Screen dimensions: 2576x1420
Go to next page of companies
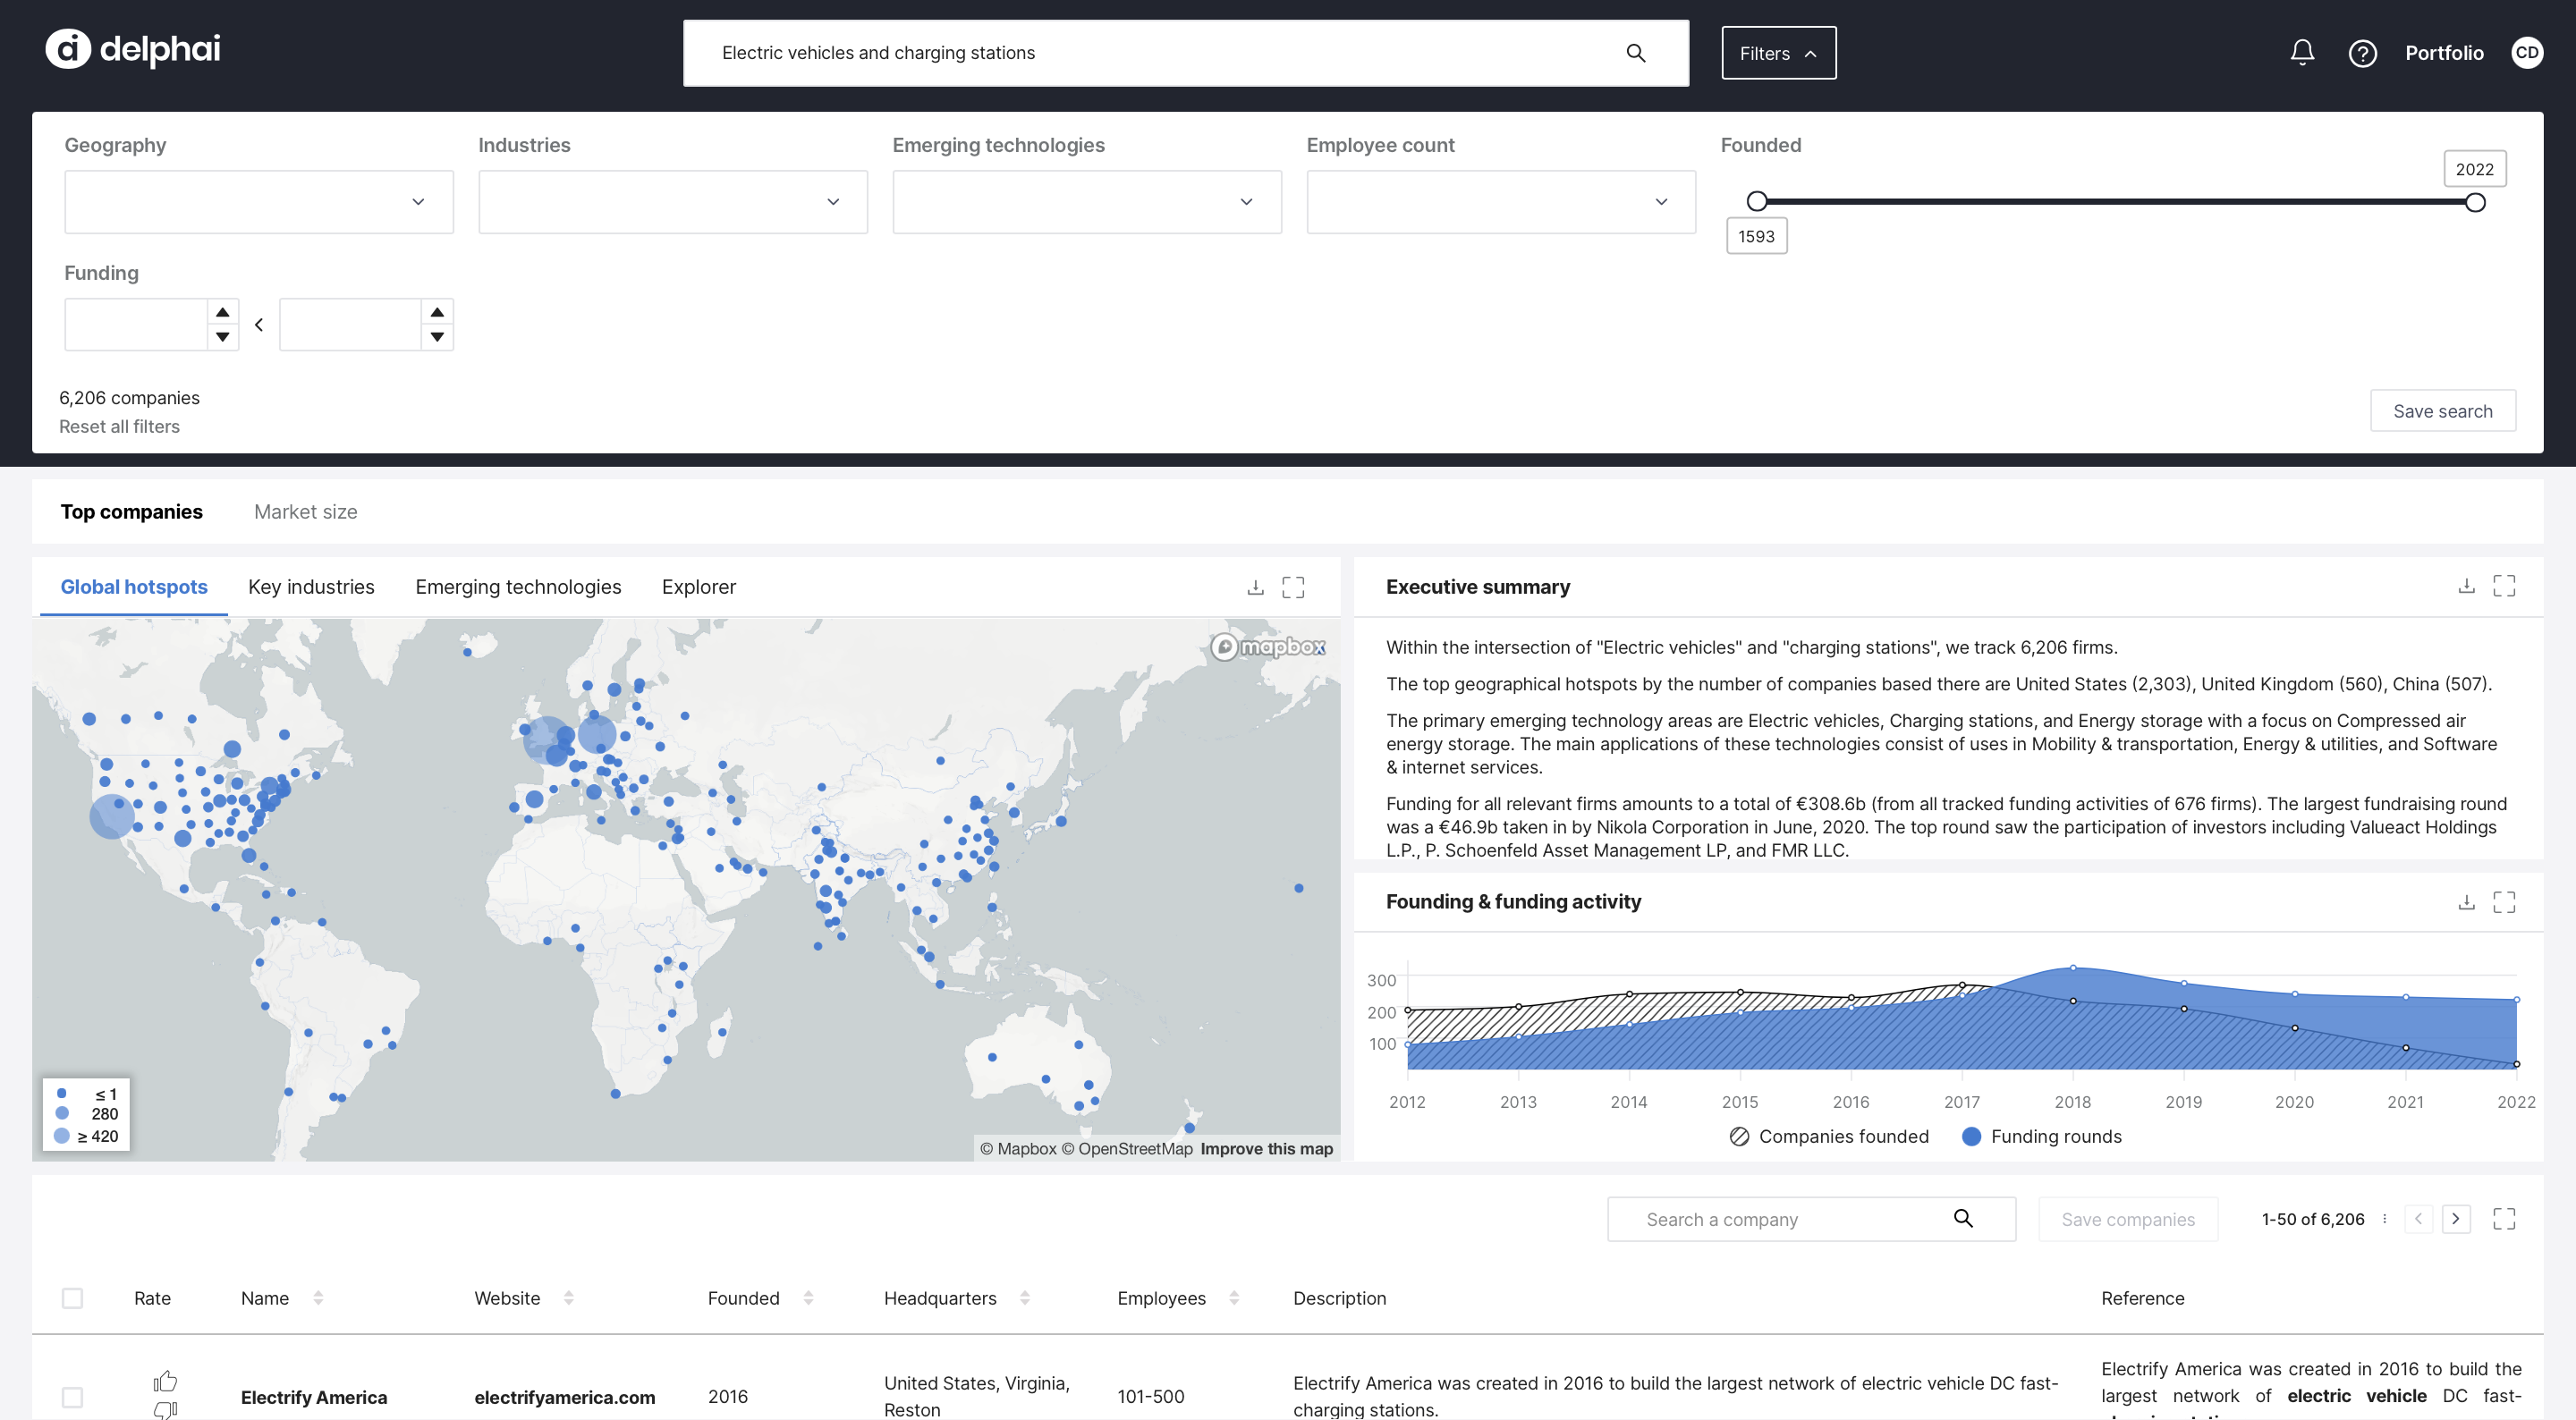pyautogui.click(x=2455, y=1218)
